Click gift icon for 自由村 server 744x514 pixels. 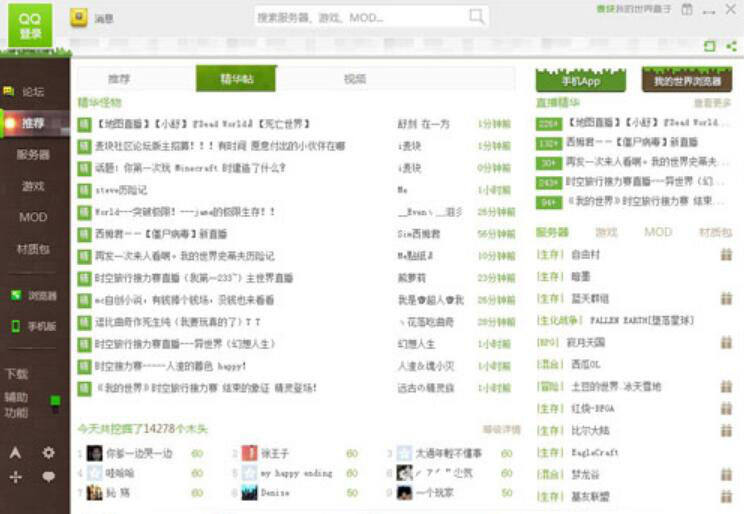coord(726,254)
